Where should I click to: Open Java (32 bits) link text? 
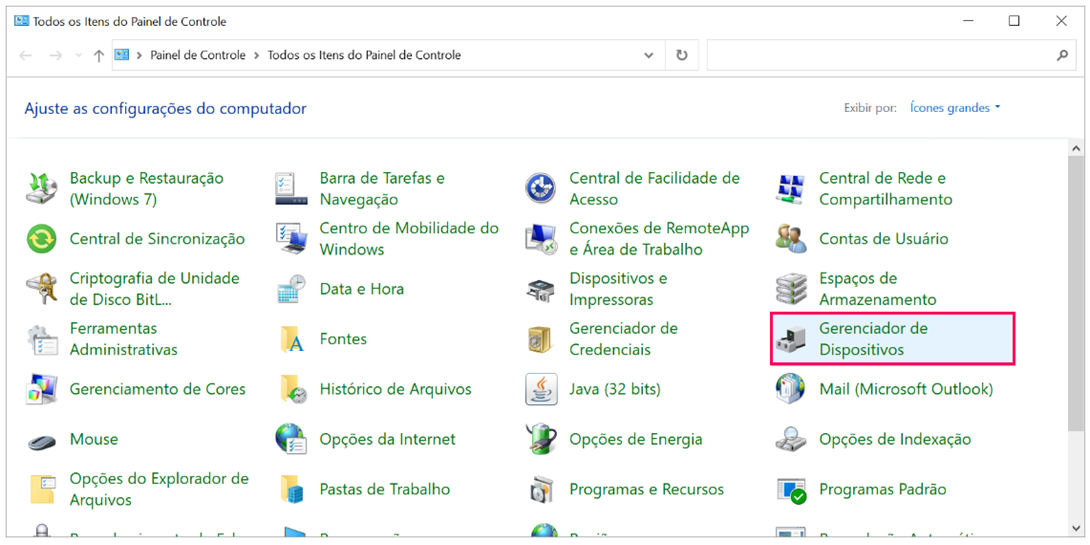tap(615, 389)
